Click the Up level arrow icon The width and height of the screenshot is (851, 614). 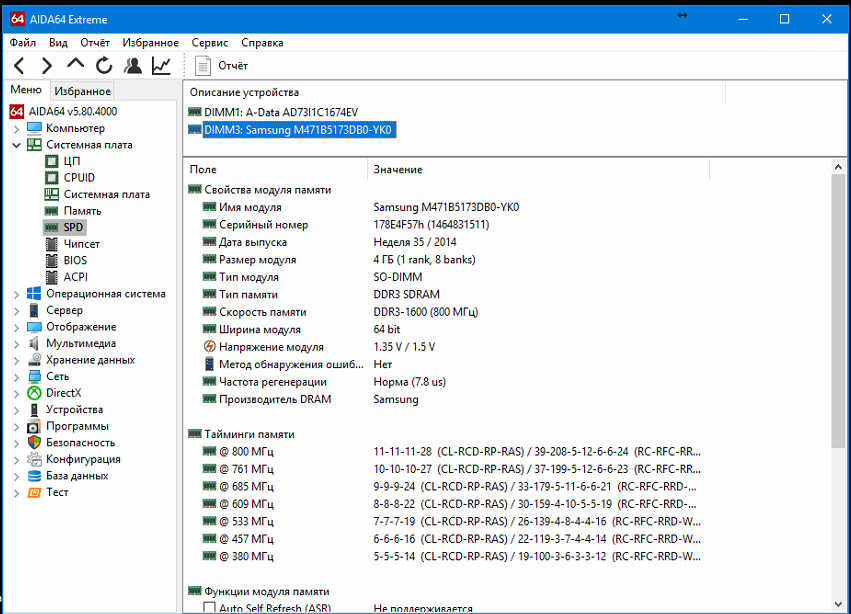point(76,65)
